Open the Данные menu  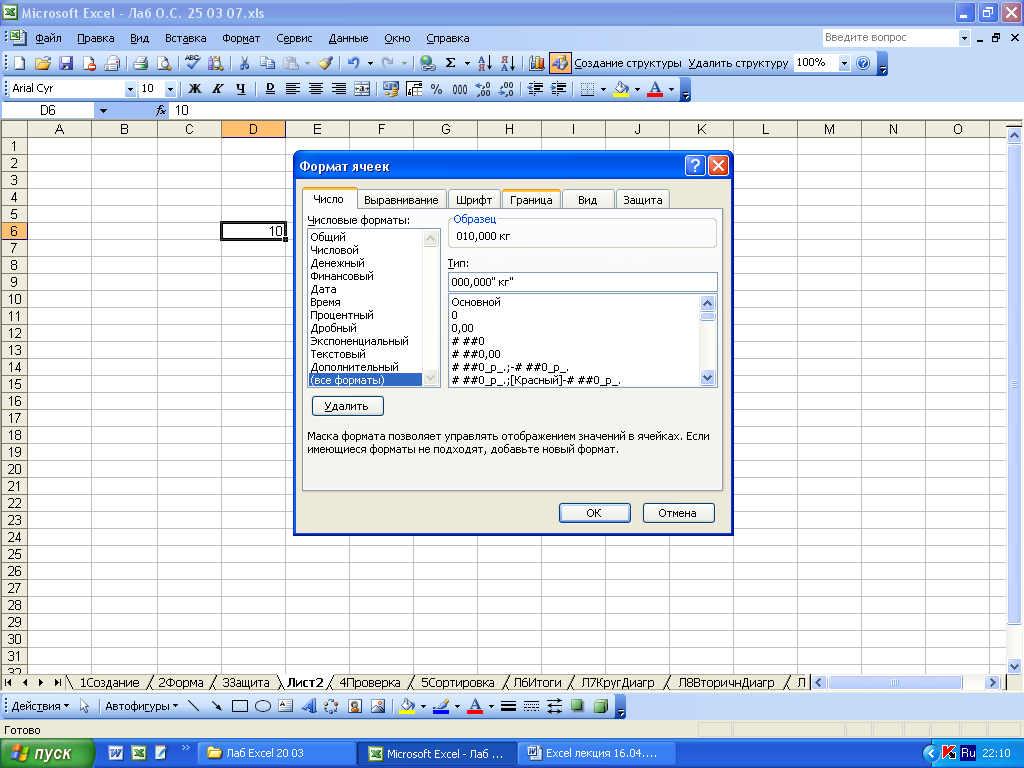[348, 39]
